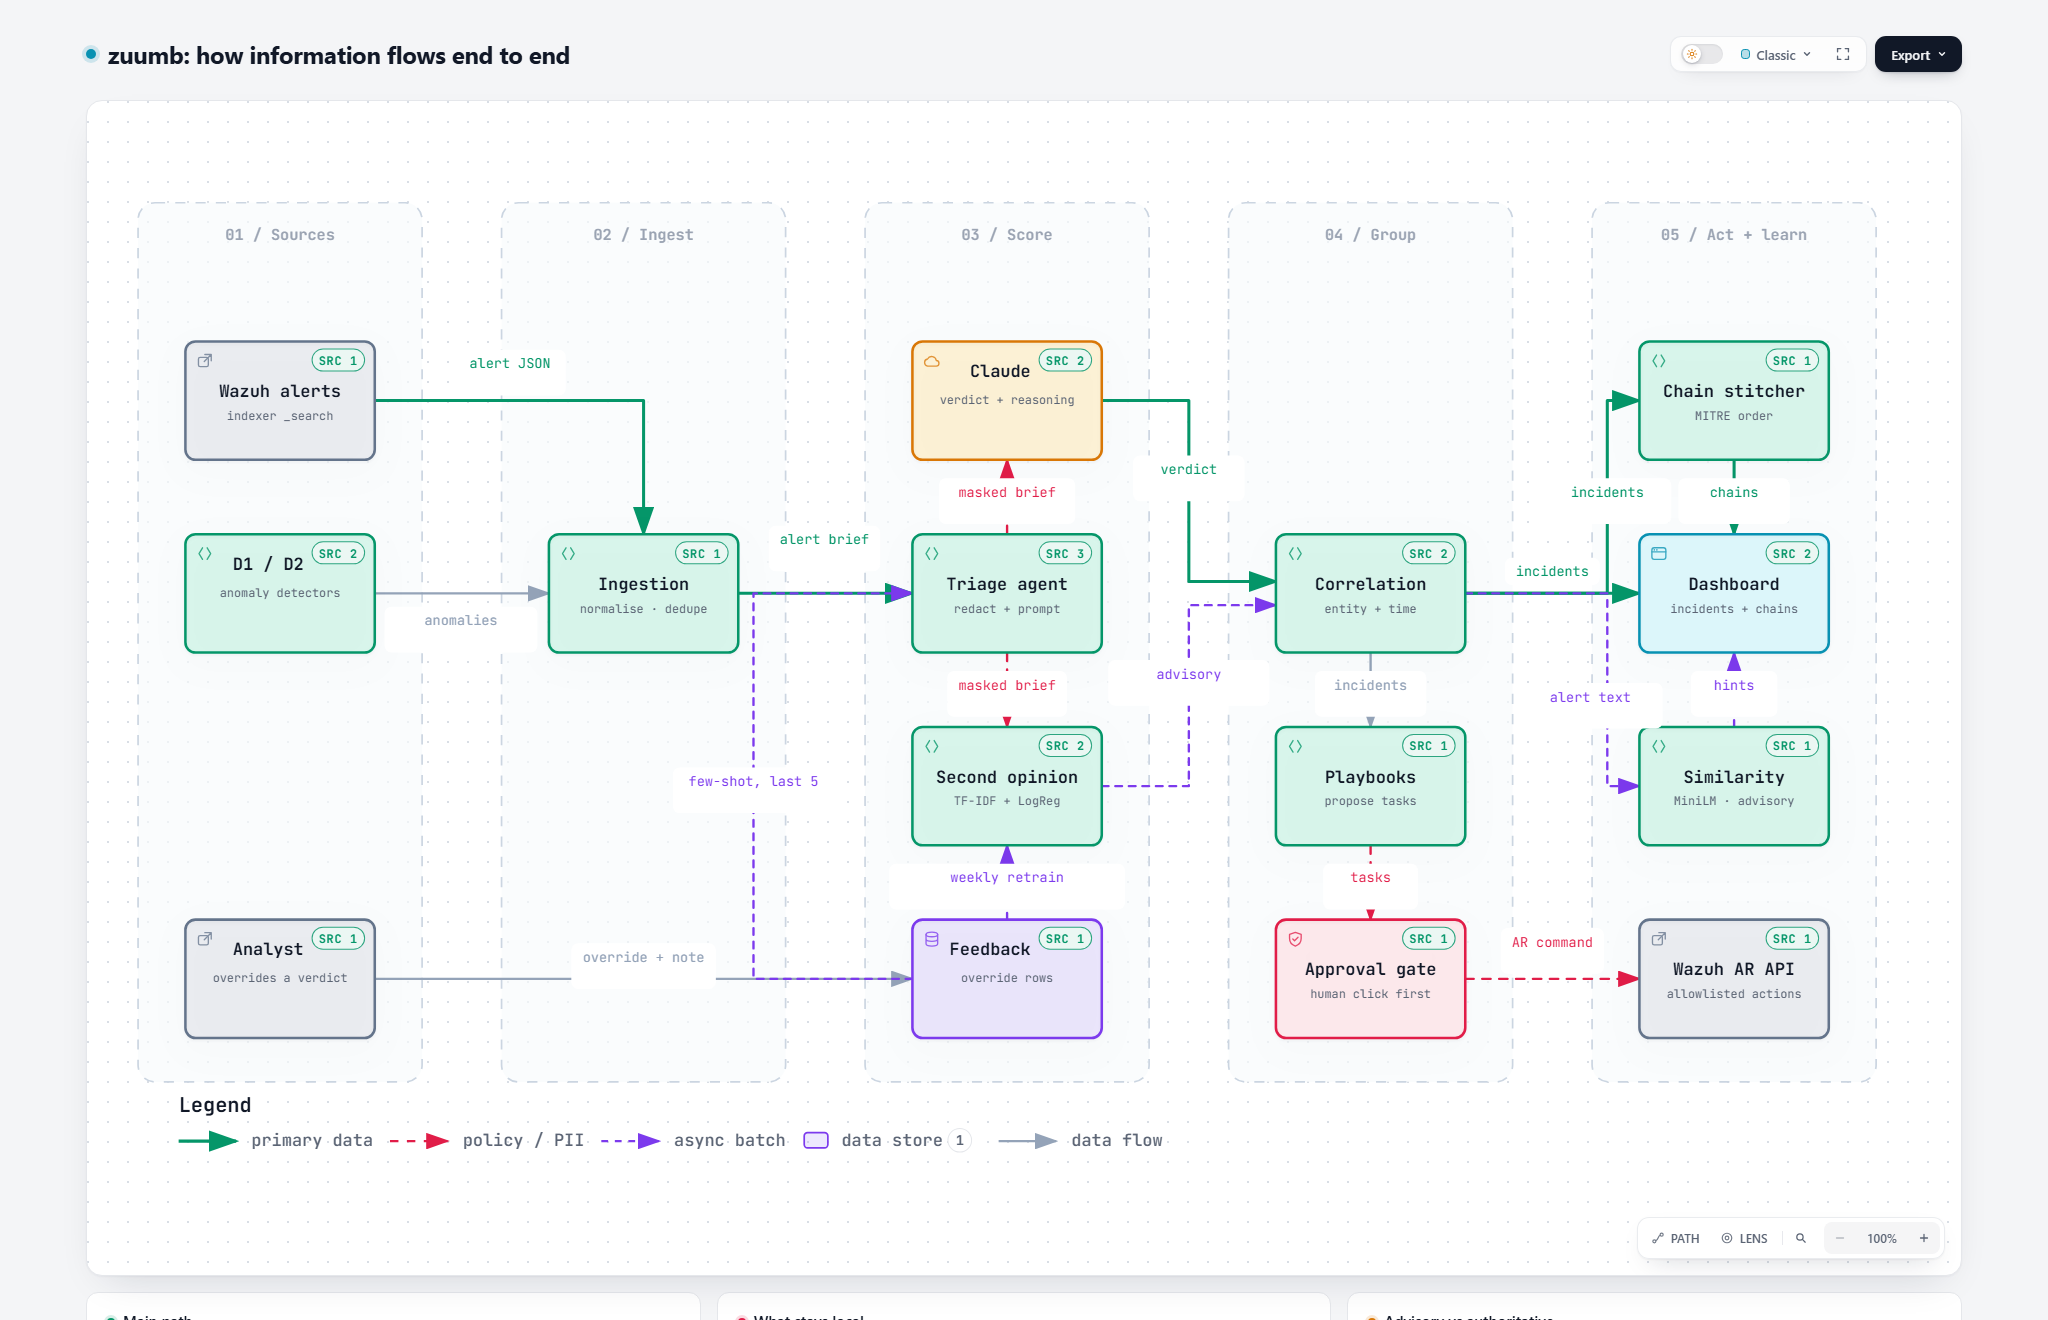This screenshot has width=2048, height=1320.
Task: Click the 'few-shot, last 5' edge label
Action: (753, 781)
